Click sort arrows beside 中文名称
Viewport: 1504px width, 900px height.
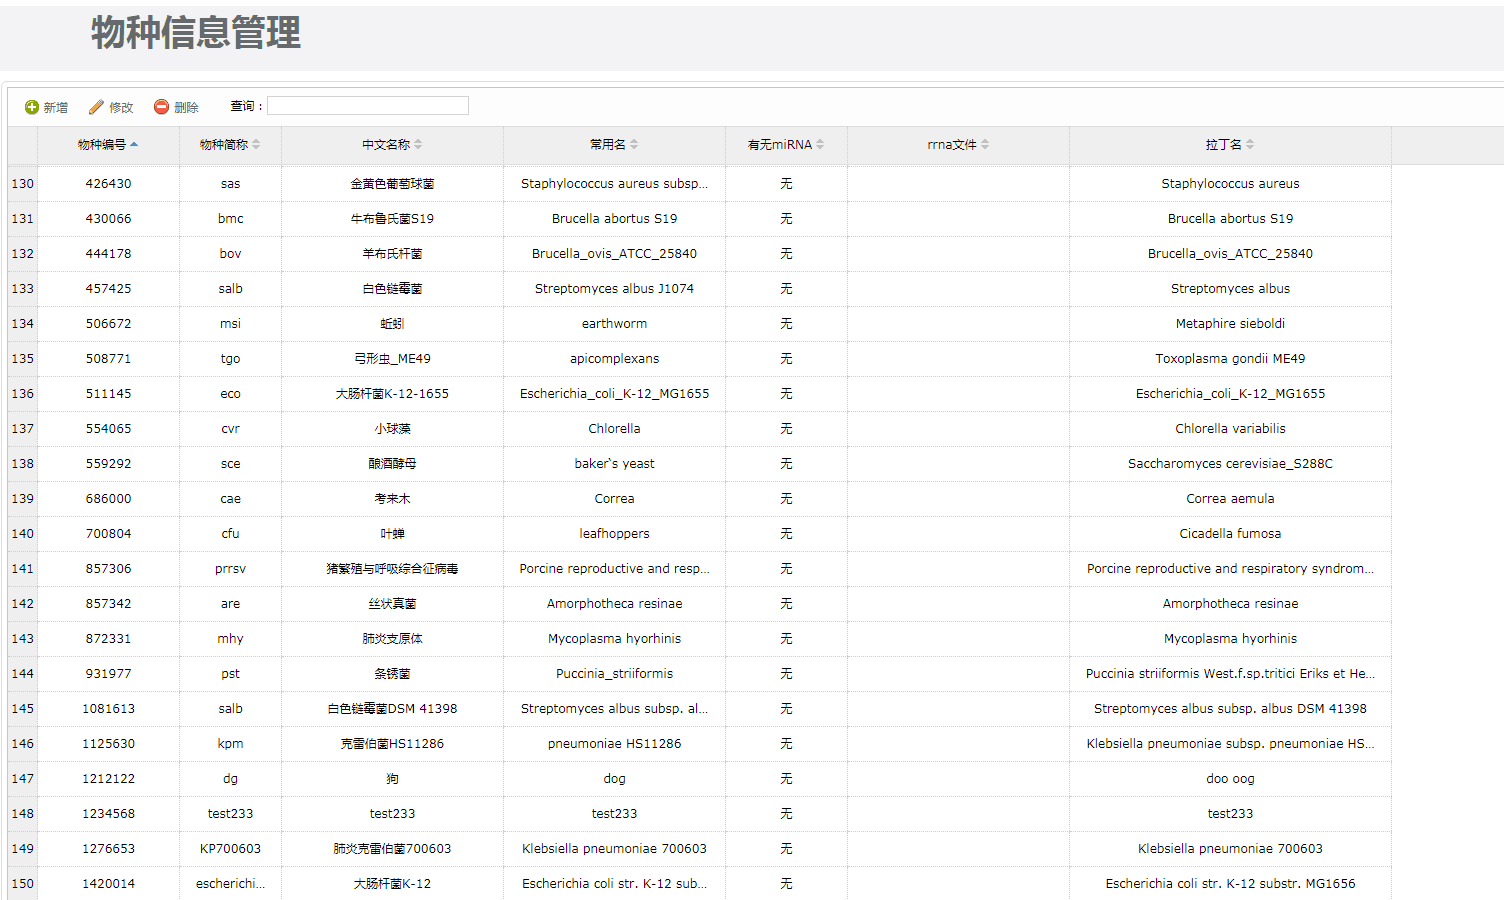pos(418,145)
